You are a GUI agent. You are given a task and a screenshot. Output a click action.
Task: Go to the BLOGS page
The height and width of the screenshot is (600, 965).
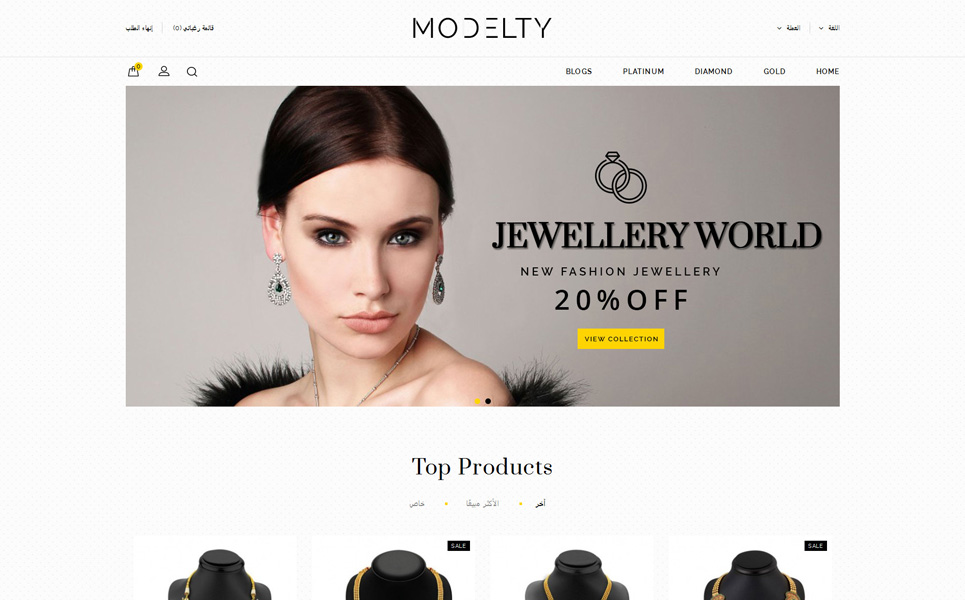(x=579, y=71)
